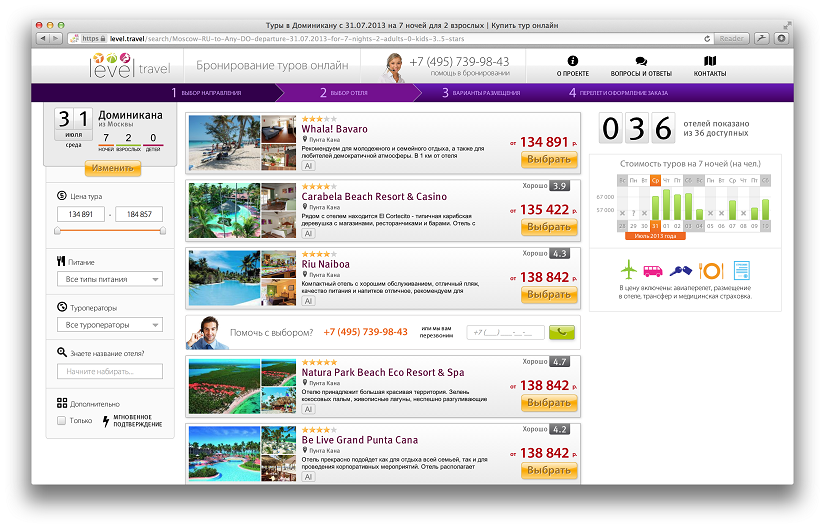The image size is (825, 528).
Task: Click the lightning instant confirmation icon
Action: 106,421
